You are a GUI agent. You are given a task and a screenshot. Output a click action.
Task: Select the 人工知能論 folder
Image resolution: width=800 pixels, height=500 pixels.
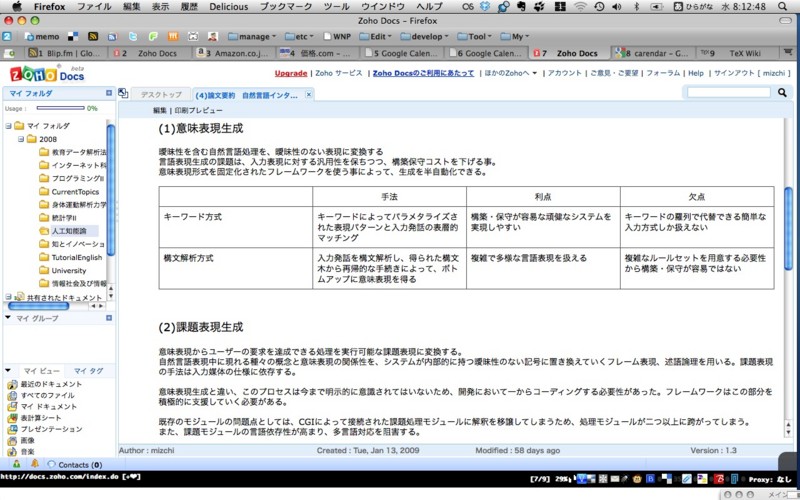69,231
